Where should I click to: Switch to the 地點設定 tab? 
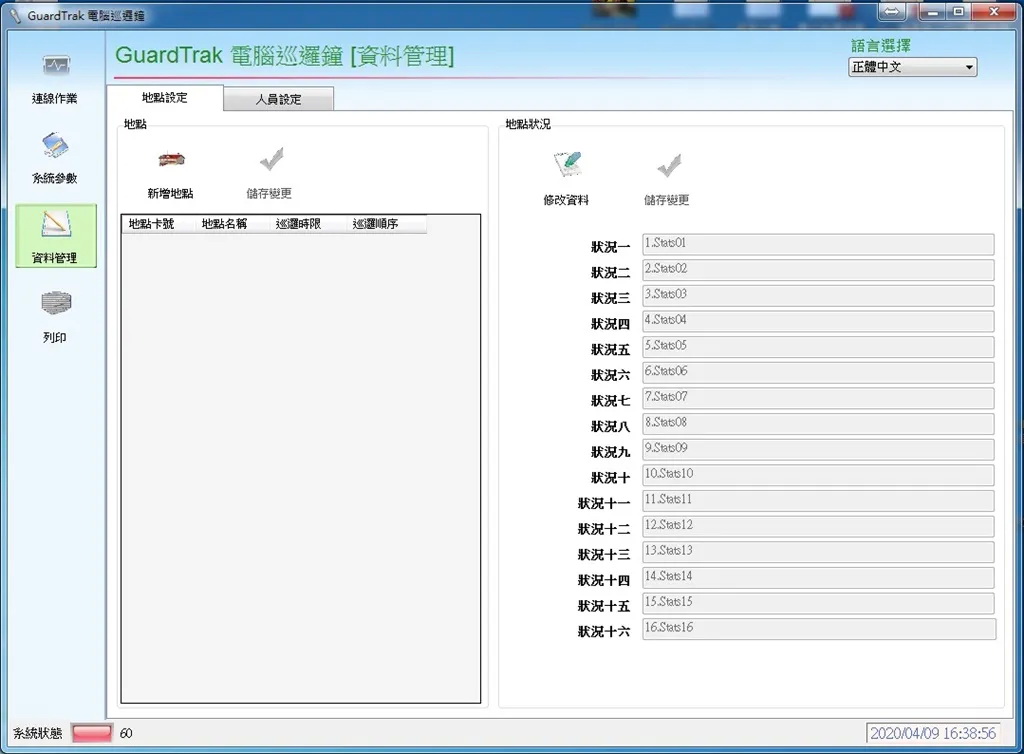[x=165, y=98]
